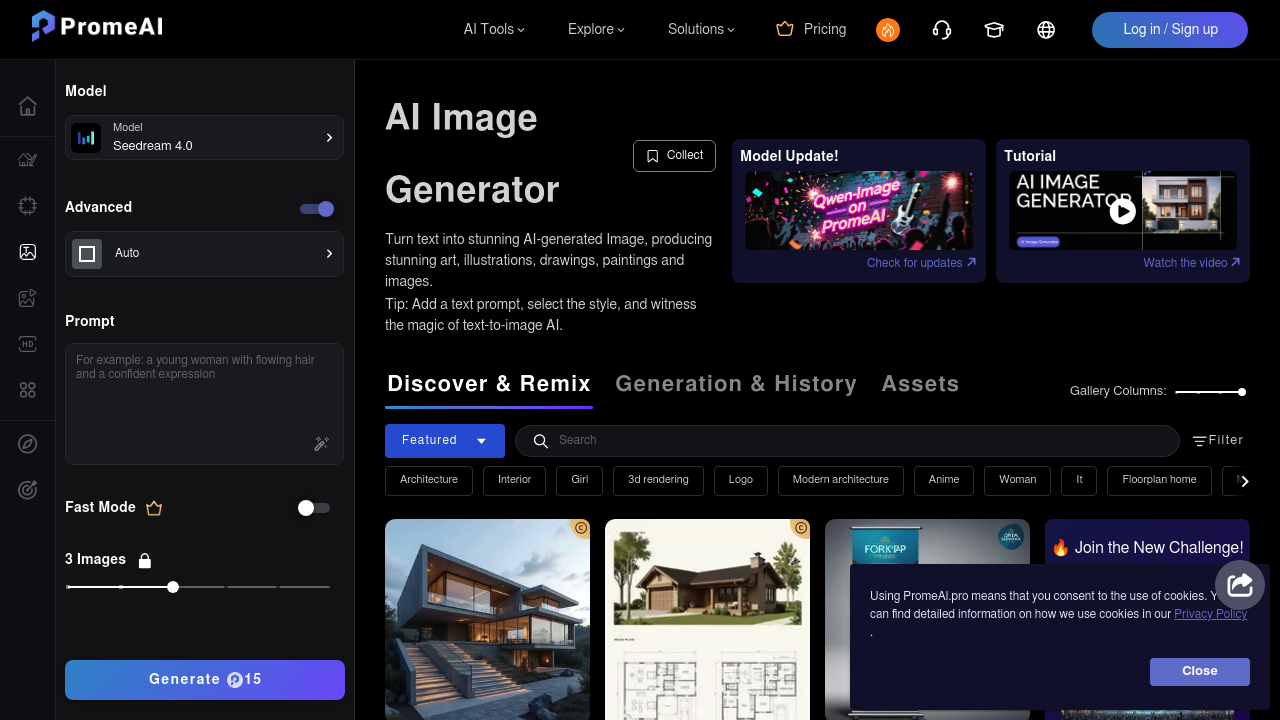Viewport: 1280px width, 720px height.
Task: Disable the Advanced toggle switch
Action: click(x=317, y=209)
